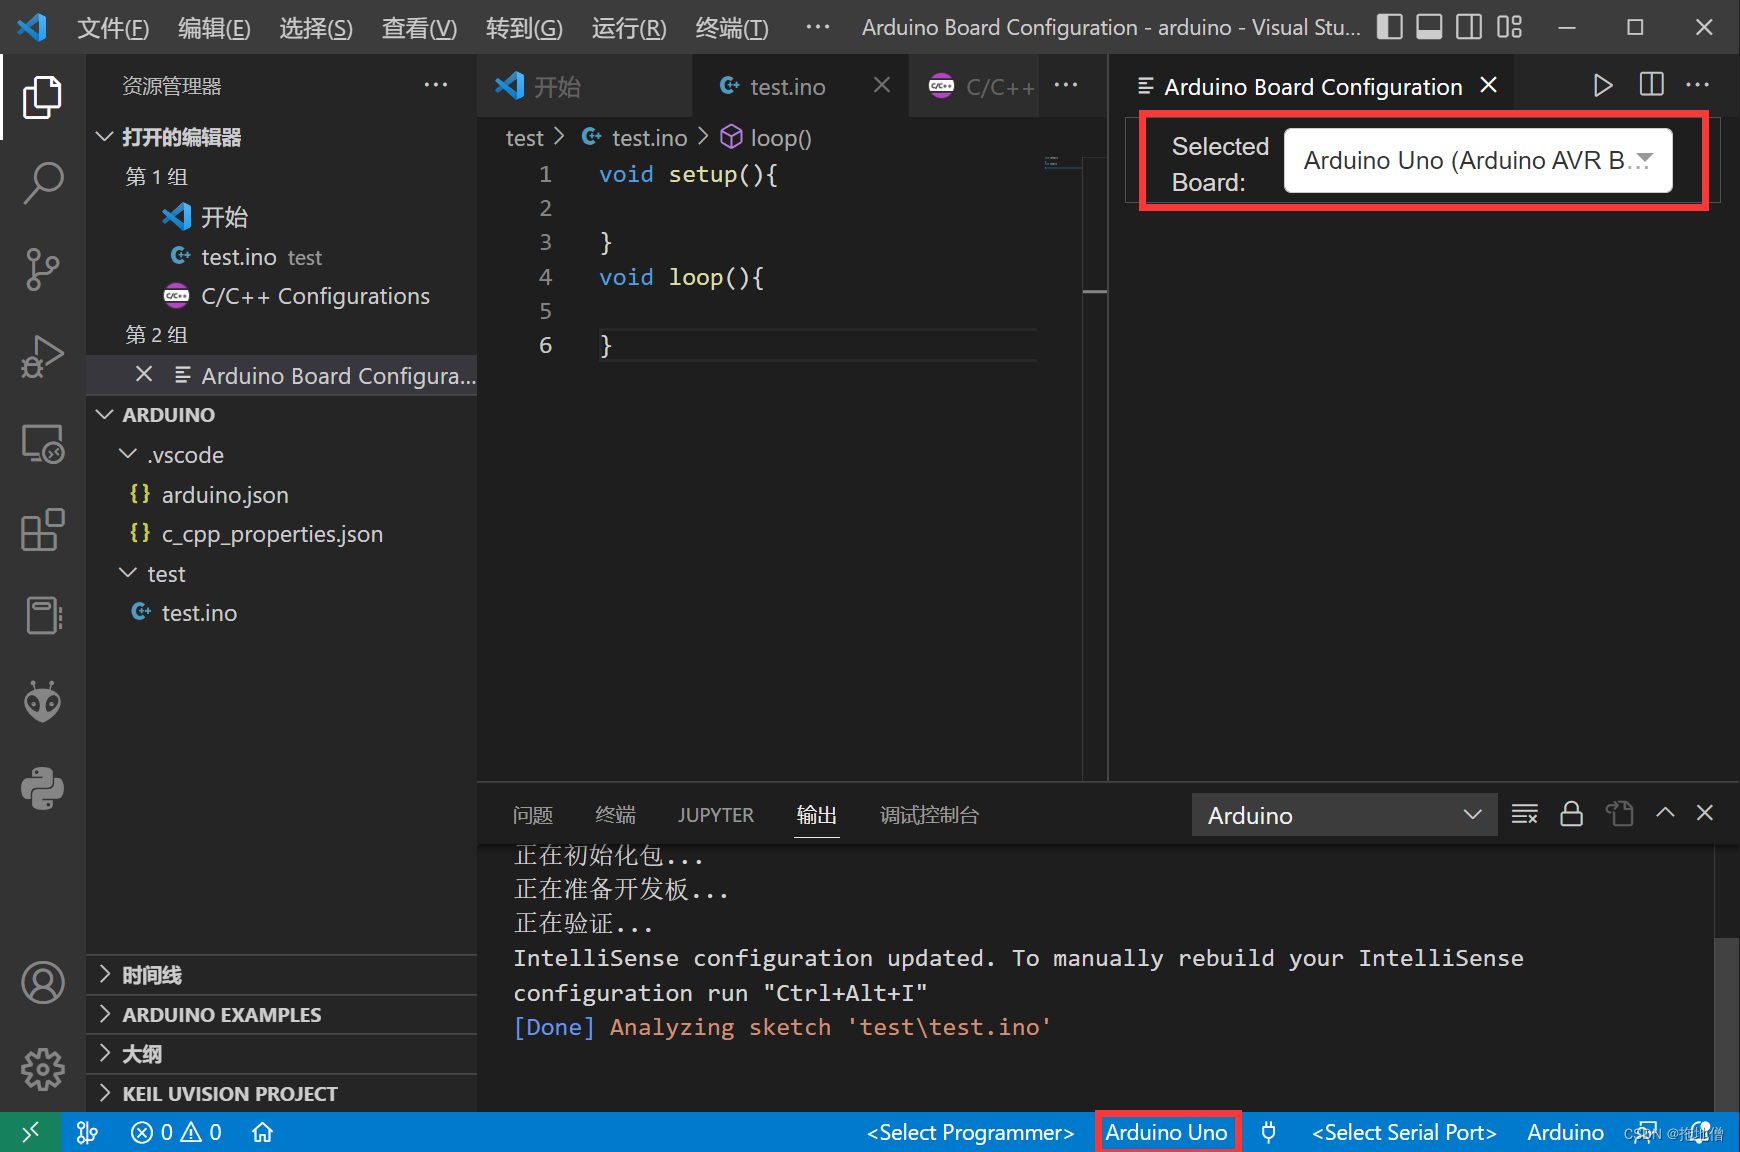The height and width of the screenshot is (1152, 1740).
Task: Toggle primary side bar layout button
Action: click(x=1389, y=27)
